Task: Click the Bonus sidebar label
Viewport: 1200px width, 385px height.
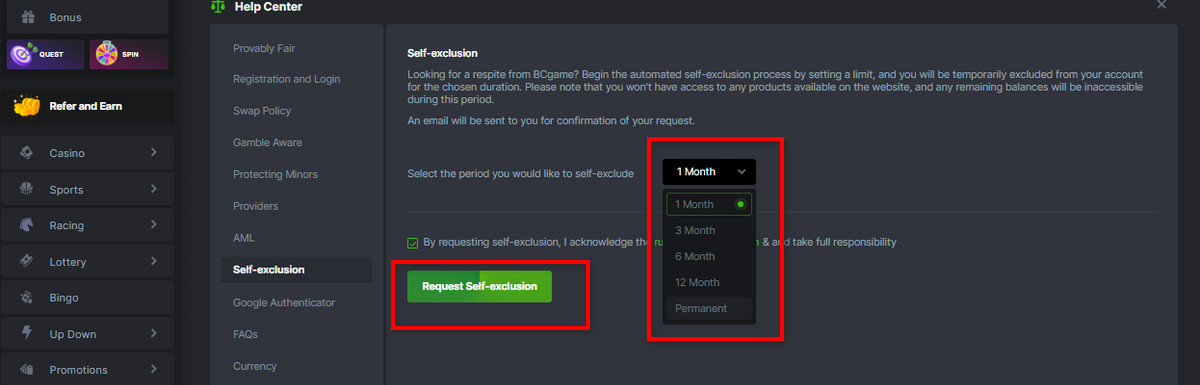Action: [65, 17]
